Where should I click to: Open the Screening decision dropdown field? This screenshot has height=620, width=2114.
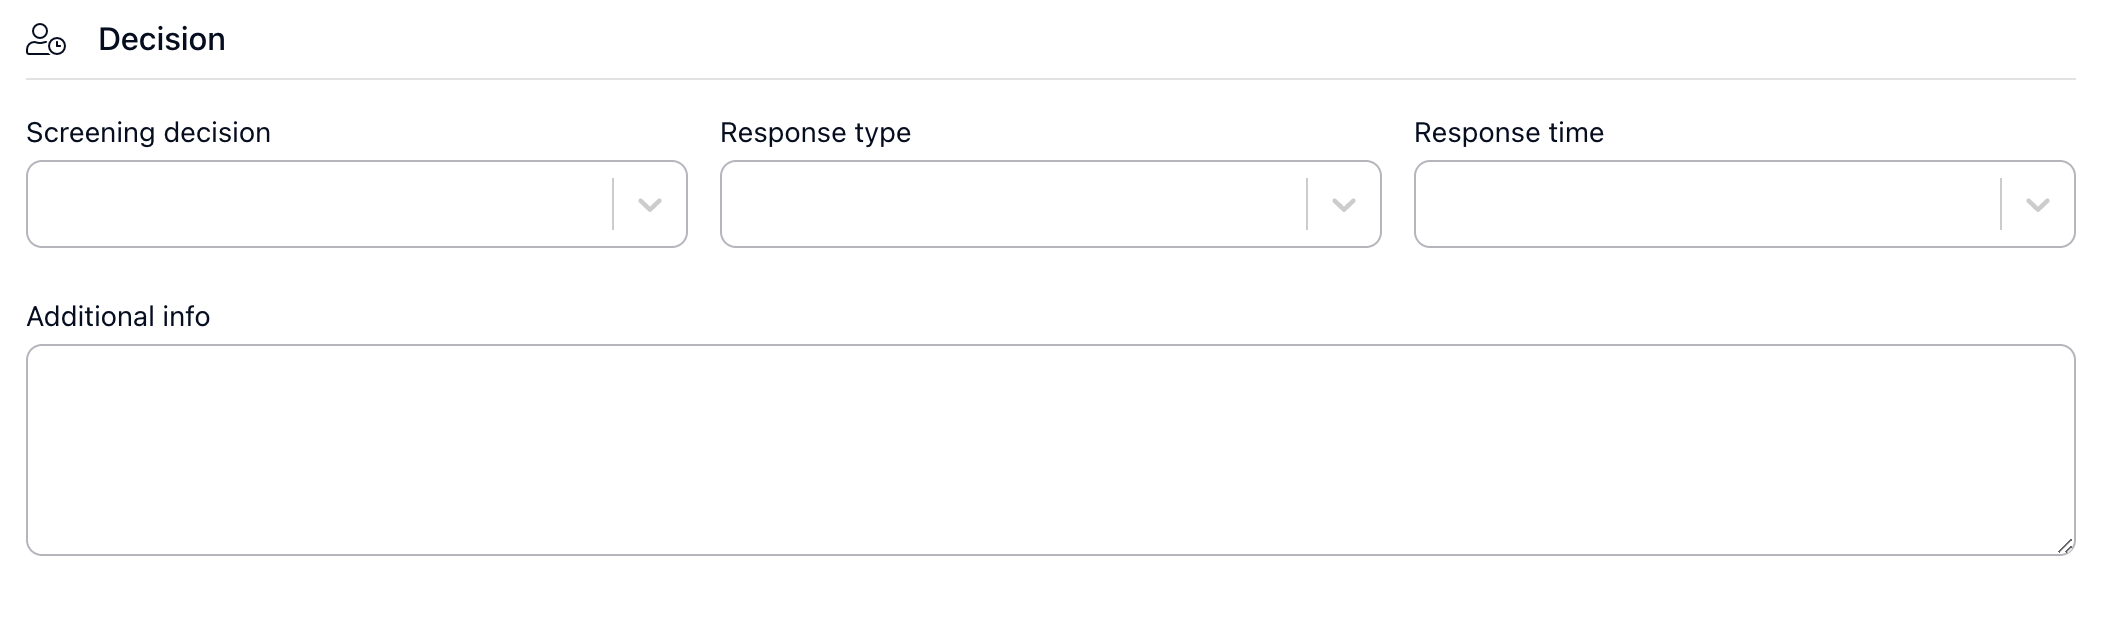click(x=357, y=204)
